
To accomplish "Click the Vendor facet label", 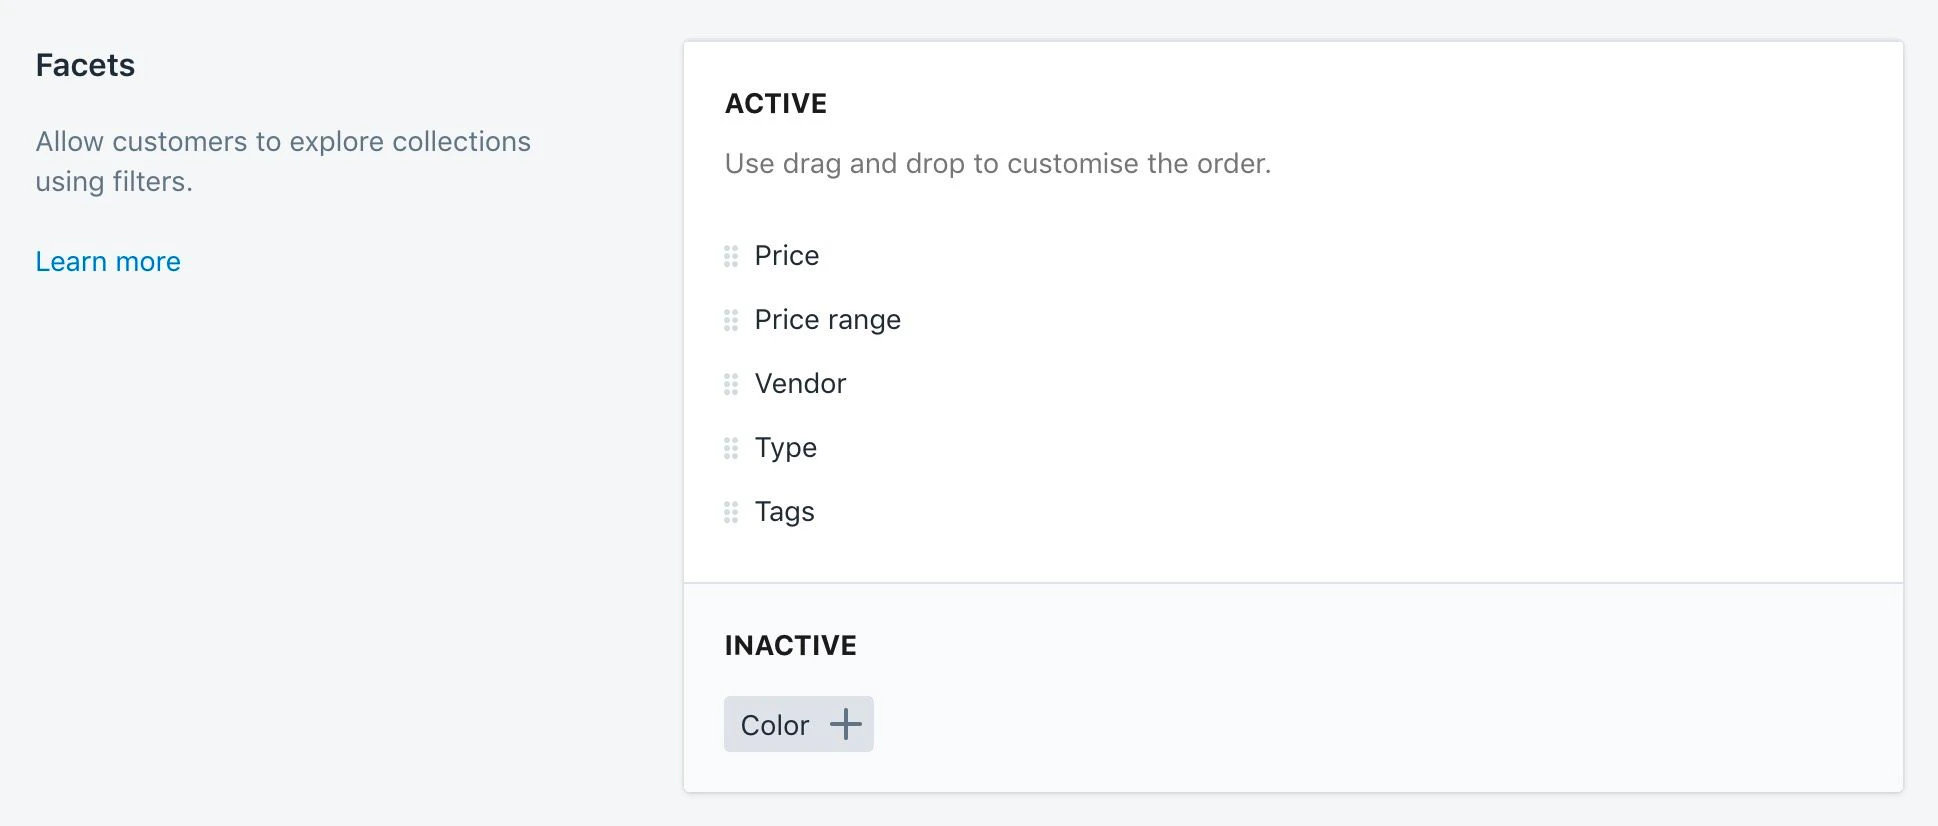I will tap(799, 384).
